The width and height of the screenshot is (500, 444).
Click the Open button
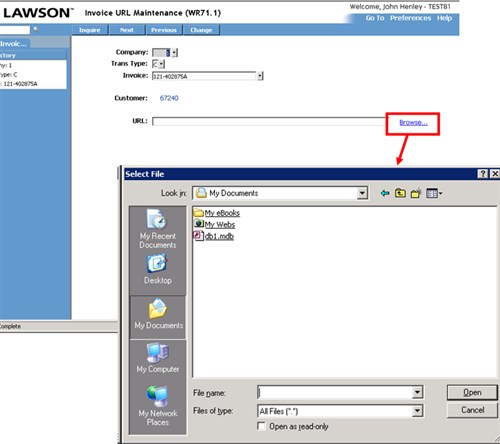pos(472,393)
